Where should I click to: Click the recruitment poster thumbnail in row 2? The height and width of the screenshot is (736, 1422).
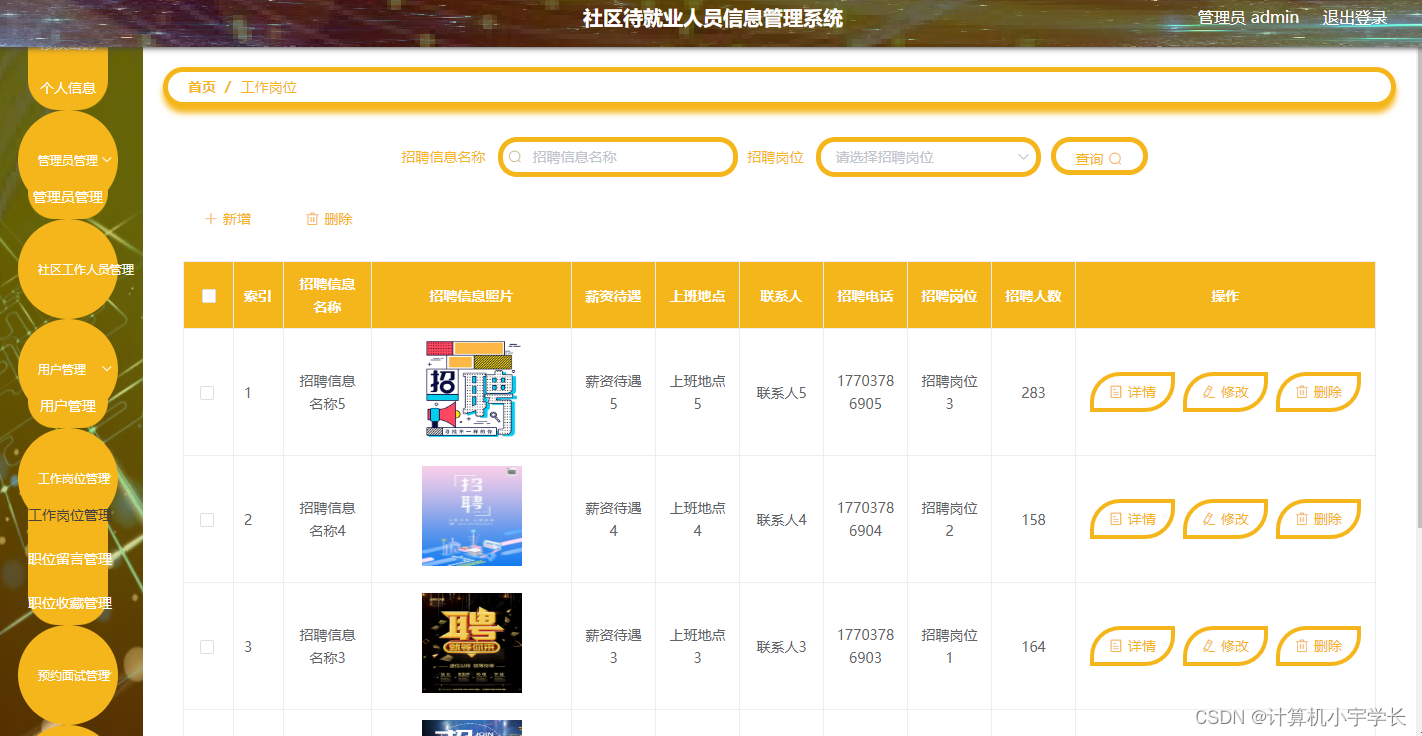coord(471,516)
